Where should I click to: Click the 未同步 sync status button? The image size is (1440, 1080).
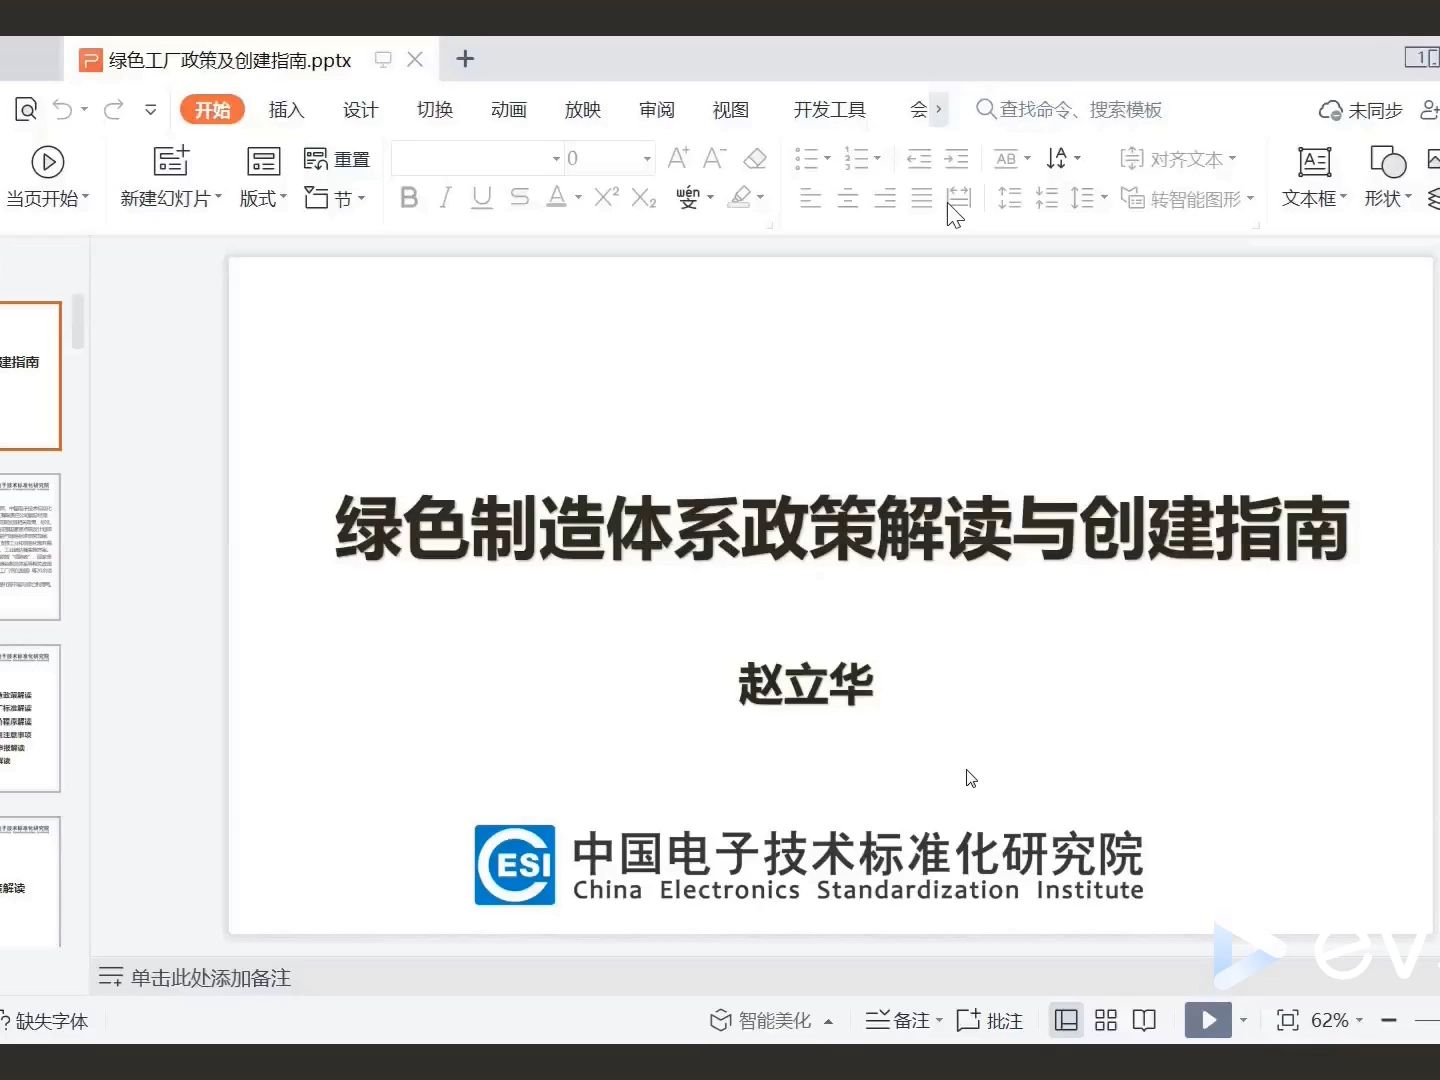1361,110
